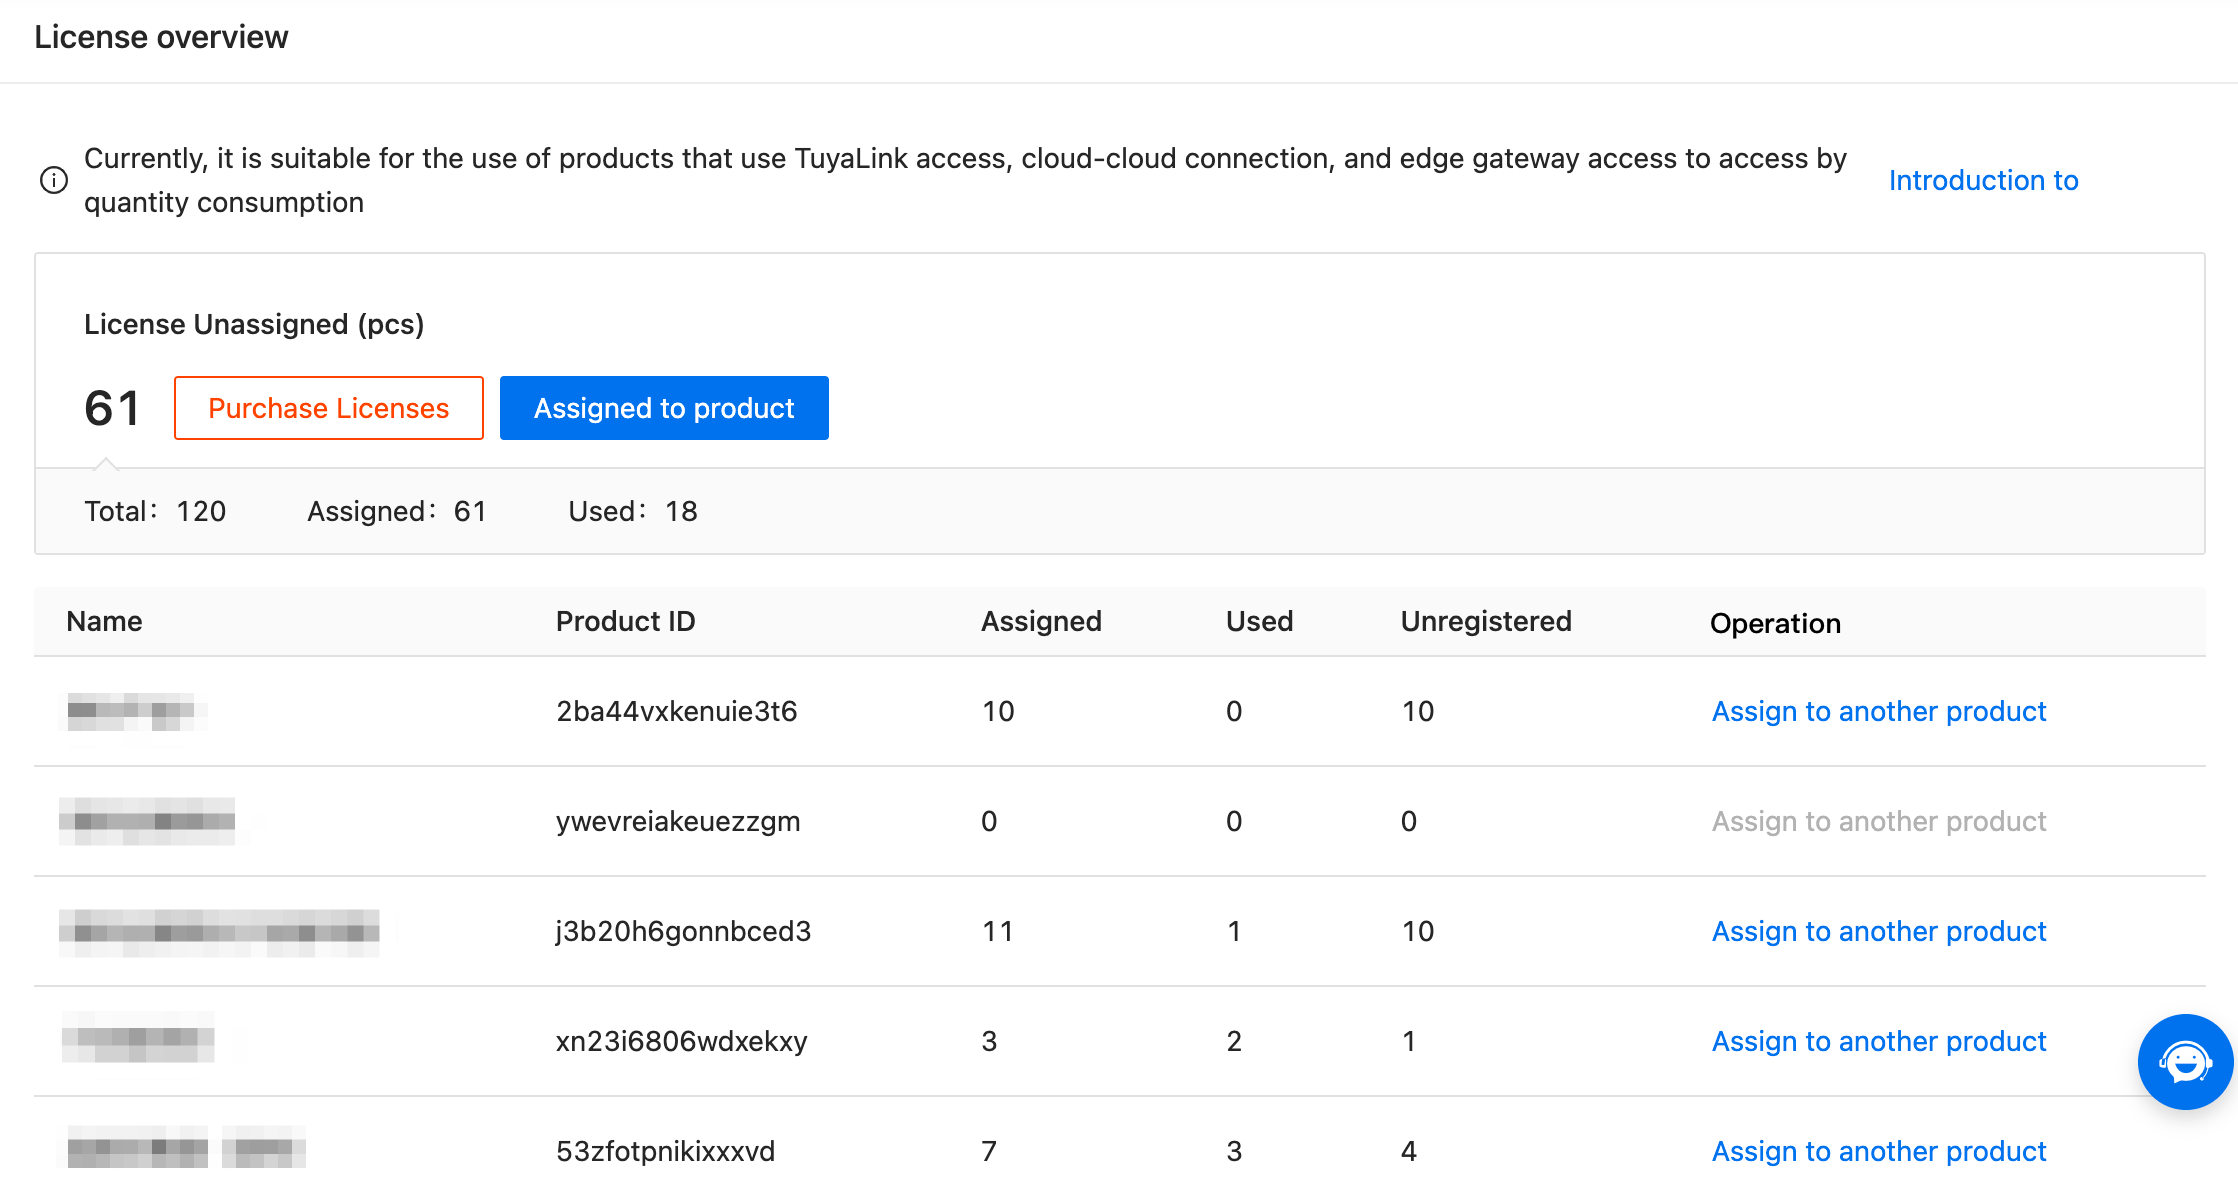
Task: Click the Operation column header
Action: (x=1774, y=623)
